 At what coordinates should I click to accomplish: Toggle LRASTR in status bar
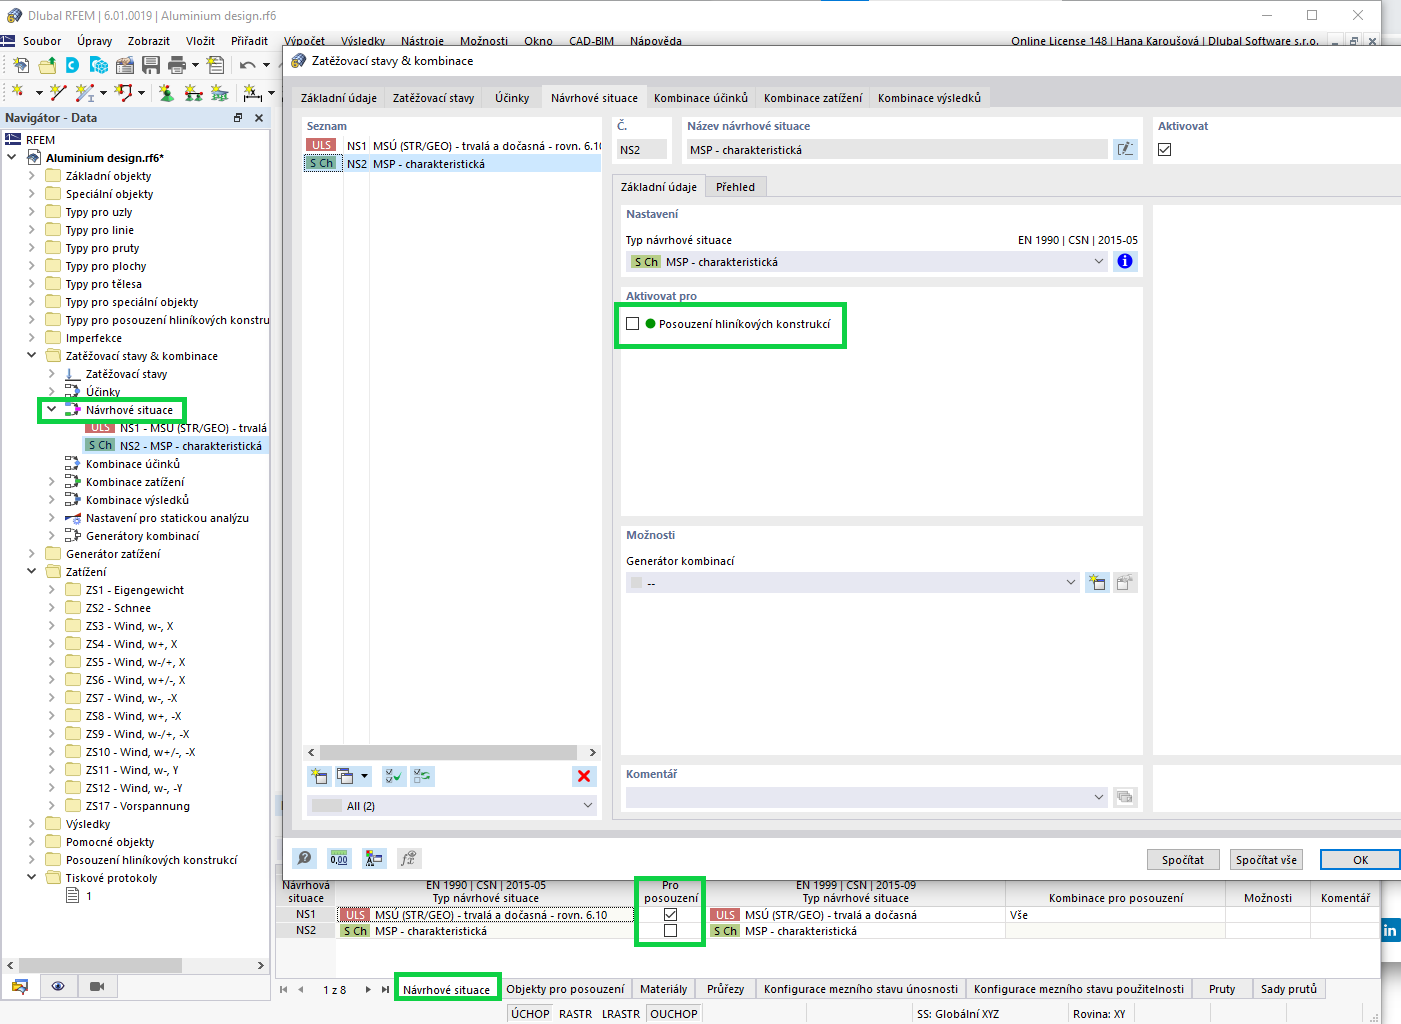(621, 1014)
